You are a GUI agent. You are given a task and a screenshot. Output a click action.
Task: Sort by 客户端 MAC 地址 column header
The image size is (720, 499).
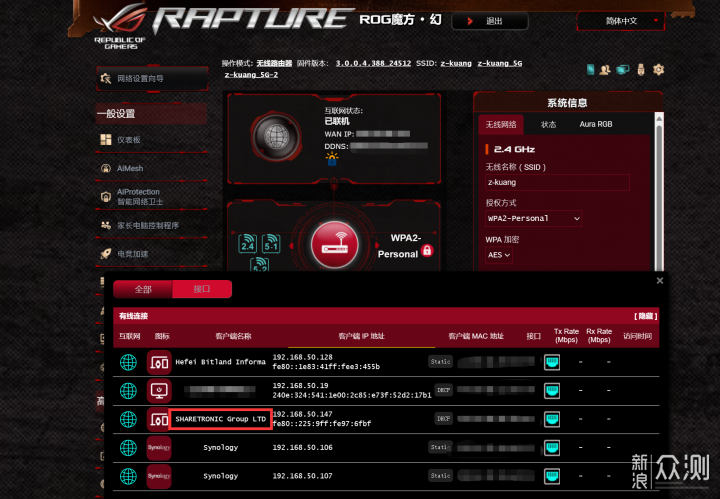[476, 336]
